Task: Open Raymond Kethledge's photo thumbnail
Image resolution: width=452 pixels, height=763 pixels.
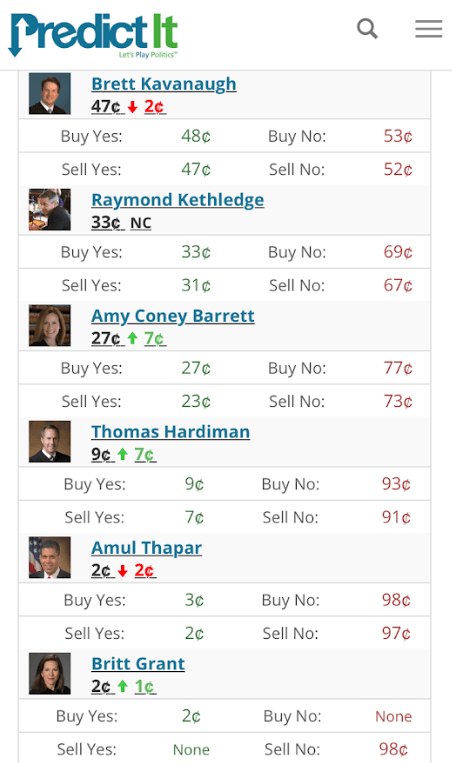Action: (50, 209)
